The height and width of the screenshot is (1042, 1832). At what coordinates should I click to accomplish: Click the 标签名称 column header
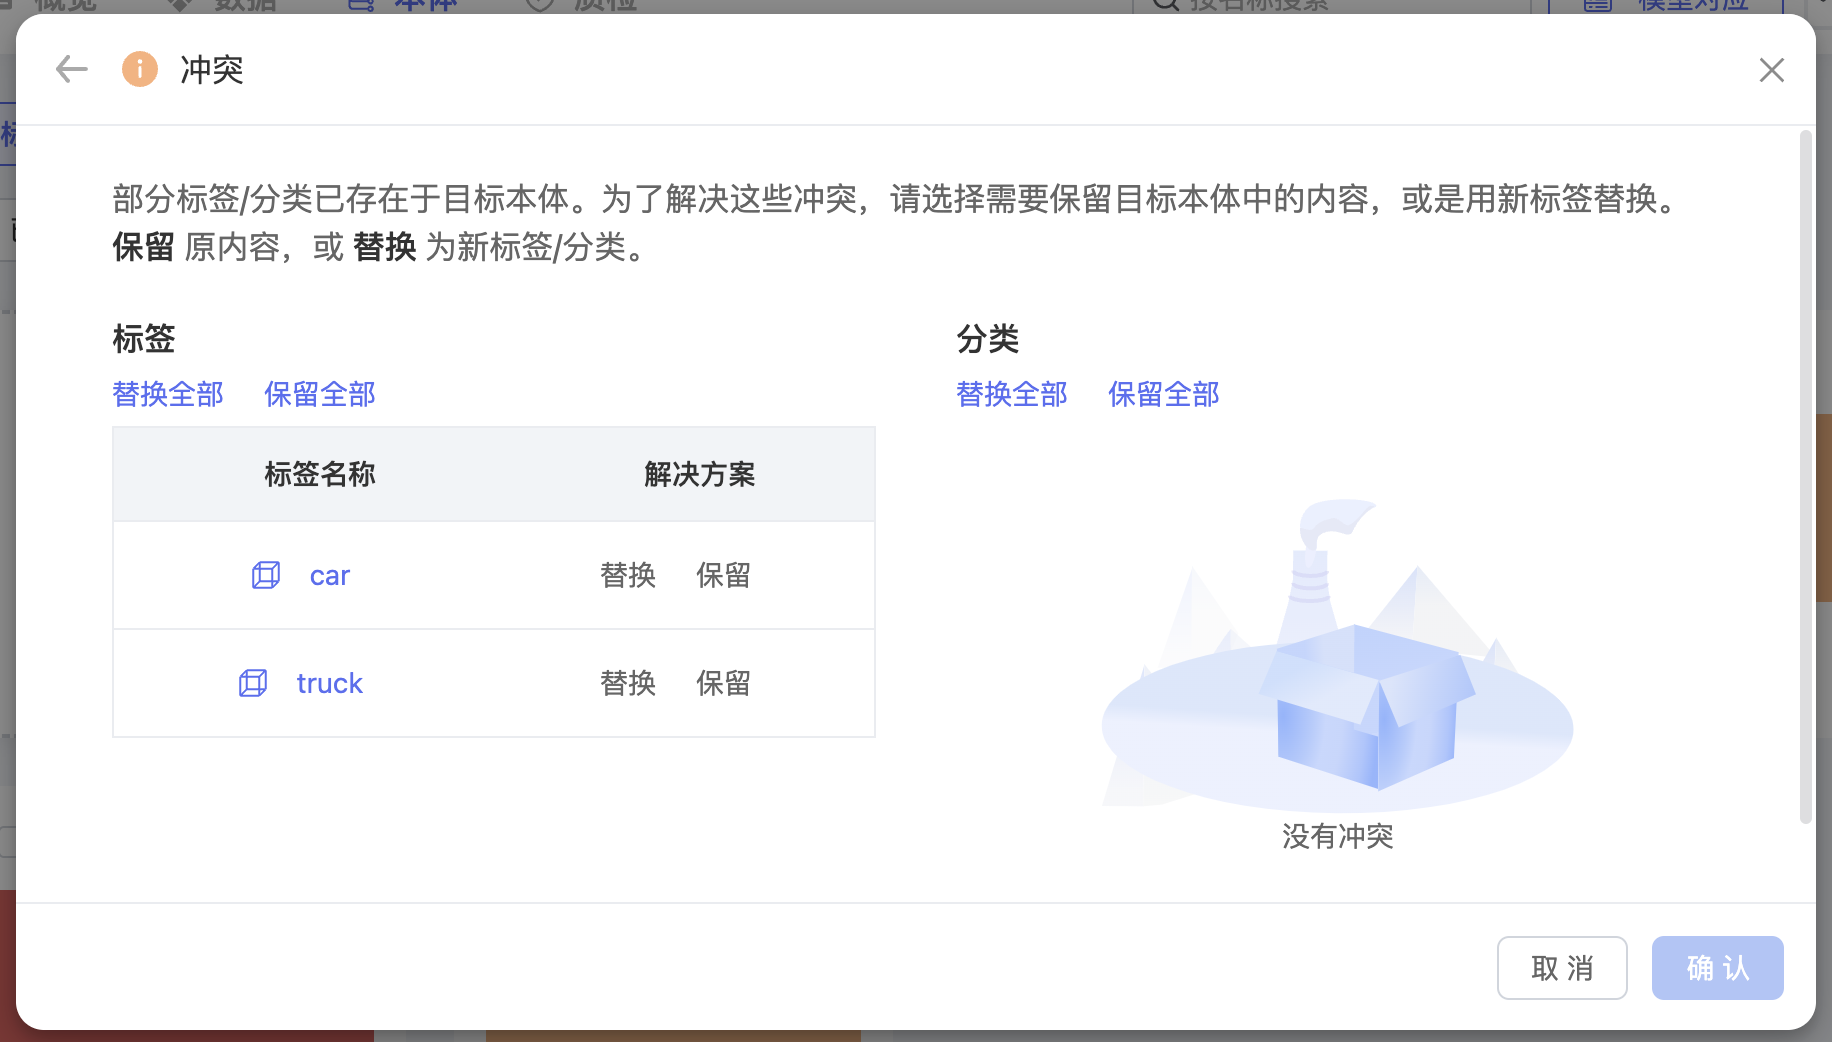coord(320,474)
